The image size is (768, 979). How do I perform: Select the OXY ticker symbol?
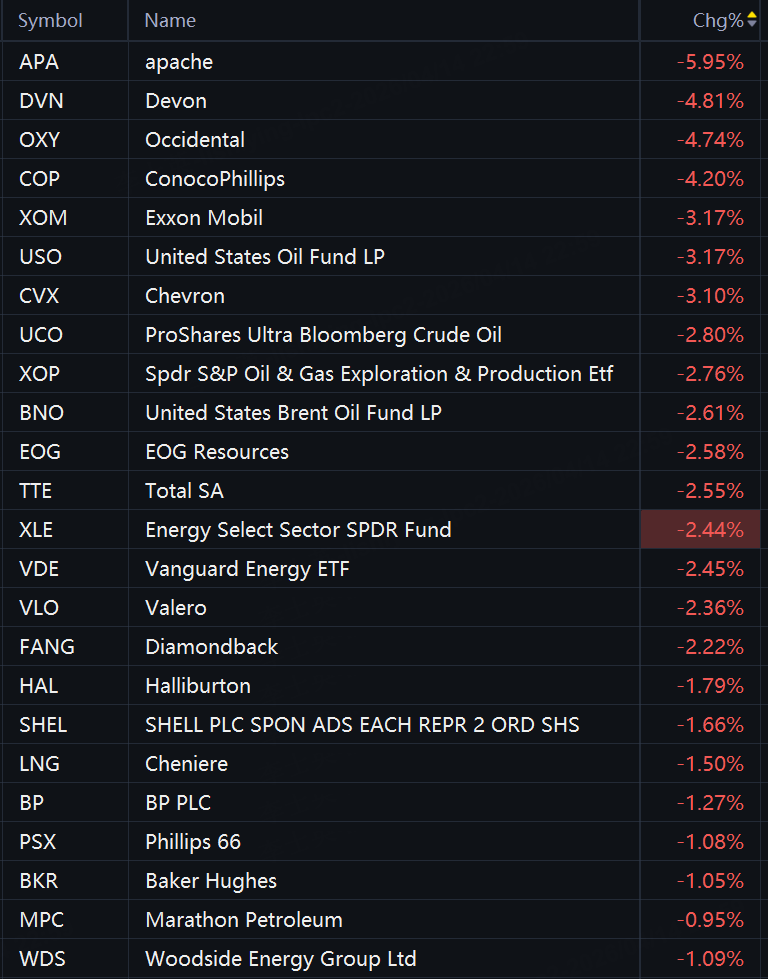pyautogui.click(x=39, y=140)
